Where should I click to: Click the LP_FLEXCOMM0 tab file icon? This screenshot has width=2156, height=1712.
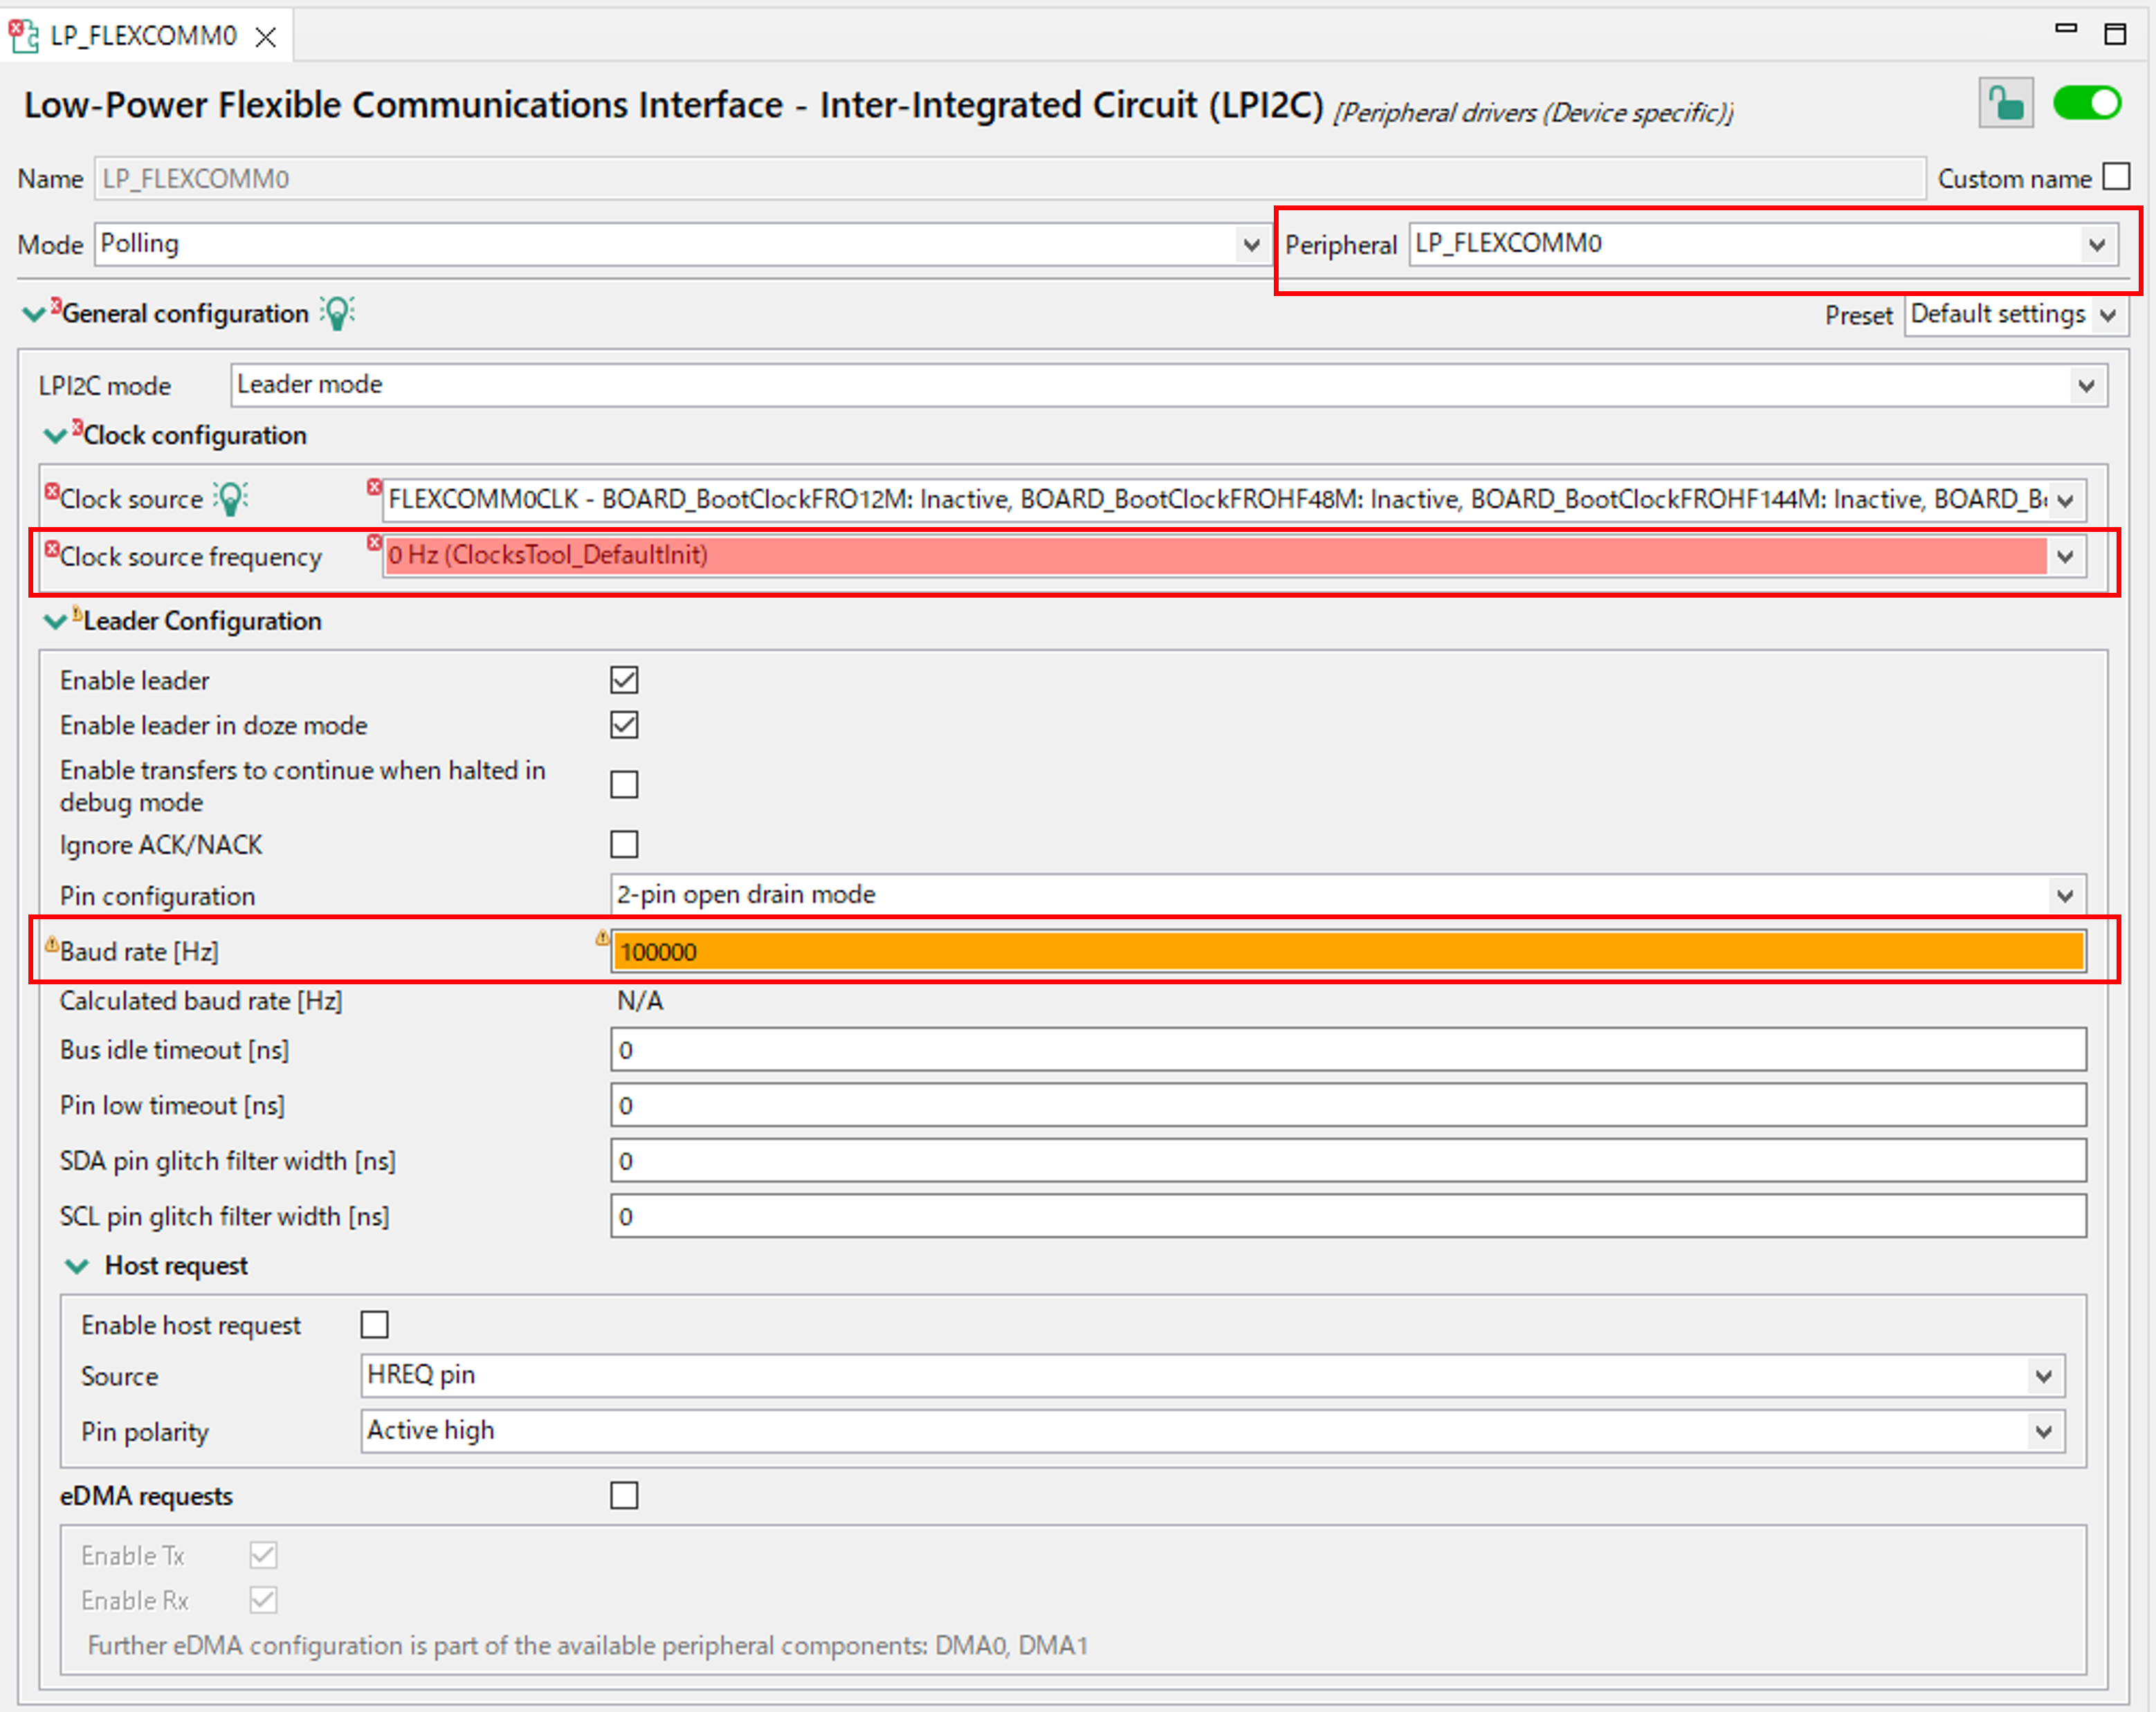pos(24,36)
